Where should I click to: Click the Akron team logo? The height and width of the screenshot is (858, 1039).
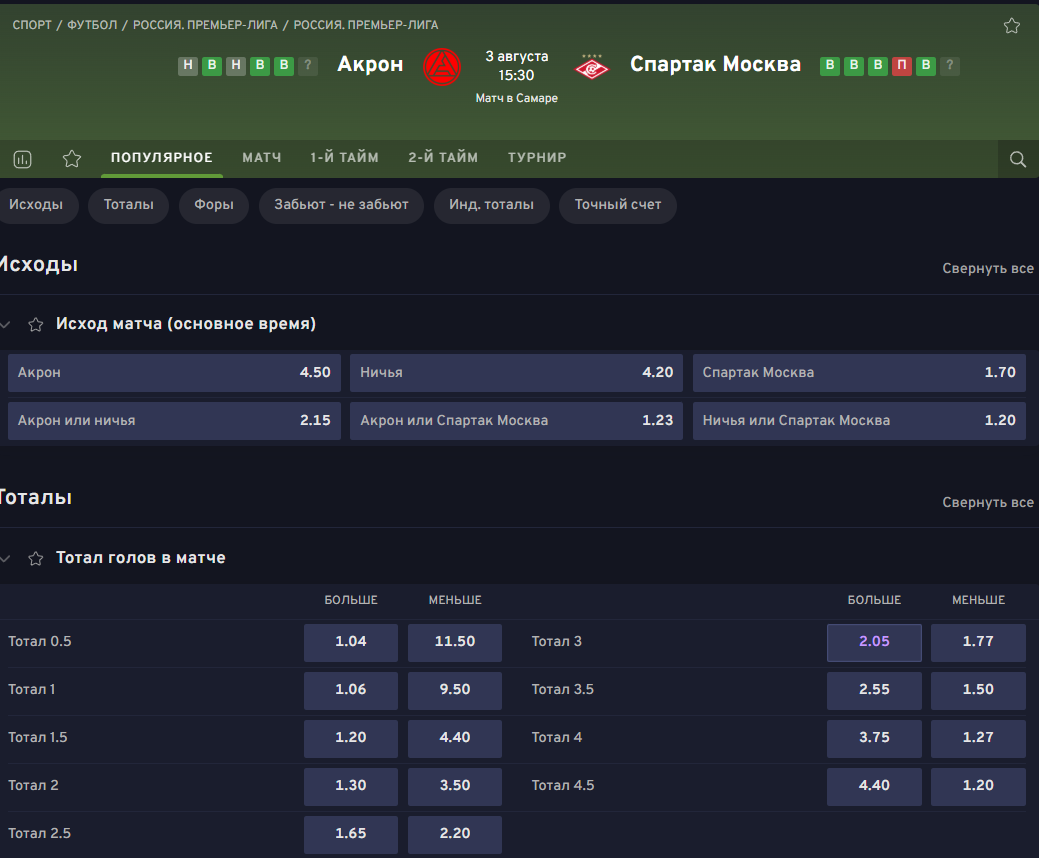(442, 67)
